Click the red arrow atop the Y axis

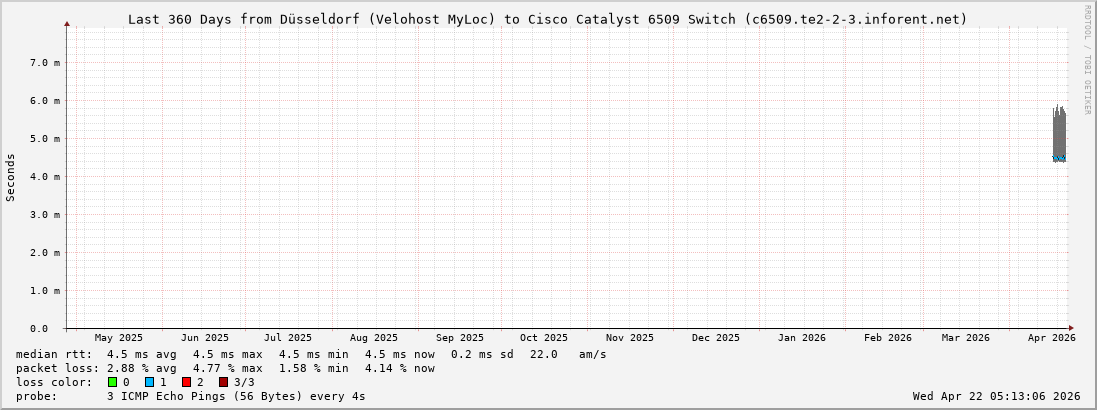pyautogui.click(x=67, y=23)
